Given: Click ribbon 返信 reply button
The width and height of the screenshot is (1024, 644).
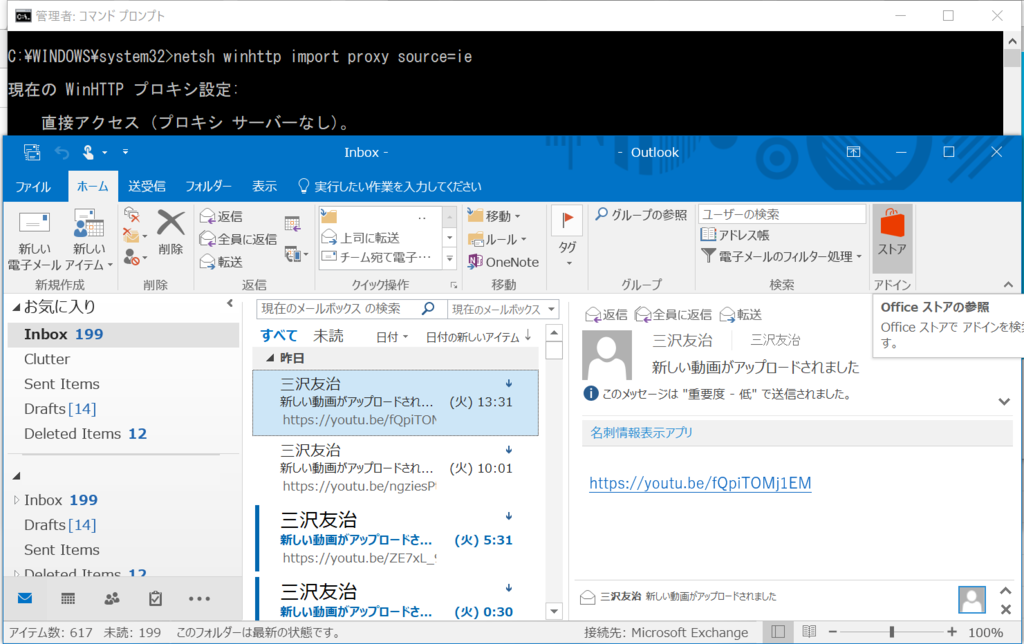Looking at the screenshot, I should [x=221, y=216].
